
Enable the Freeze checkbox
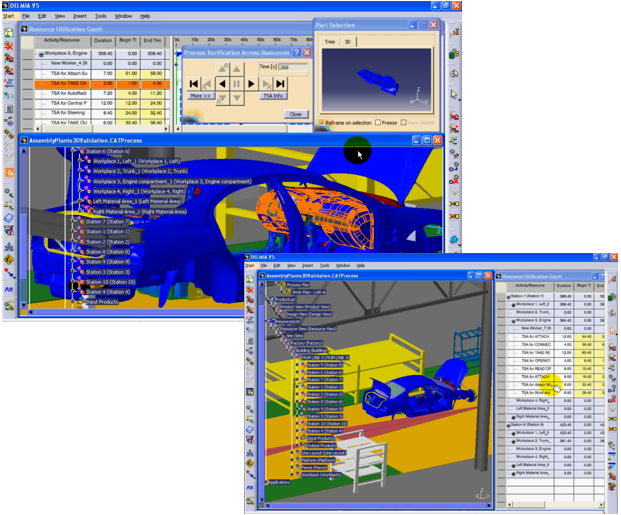click(x=378, y=122)
